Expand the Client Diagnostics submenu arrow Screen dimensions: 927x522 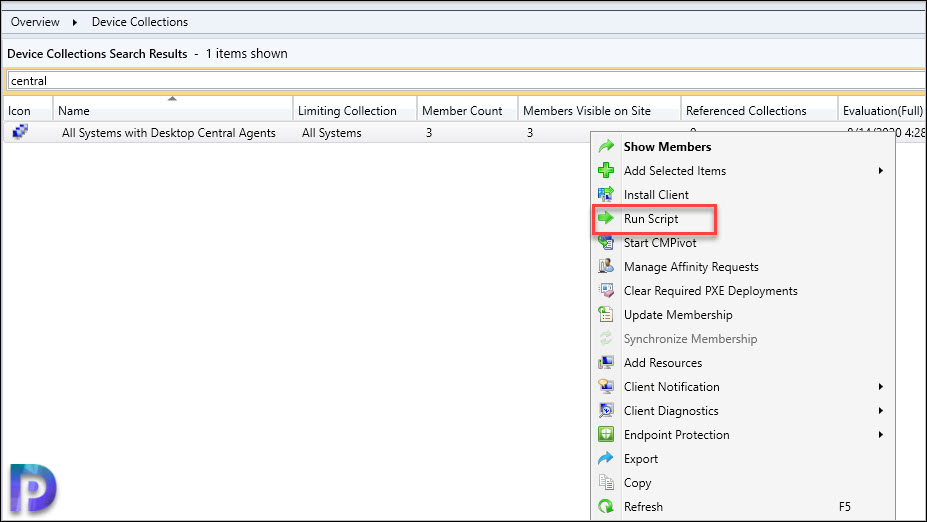881,411
